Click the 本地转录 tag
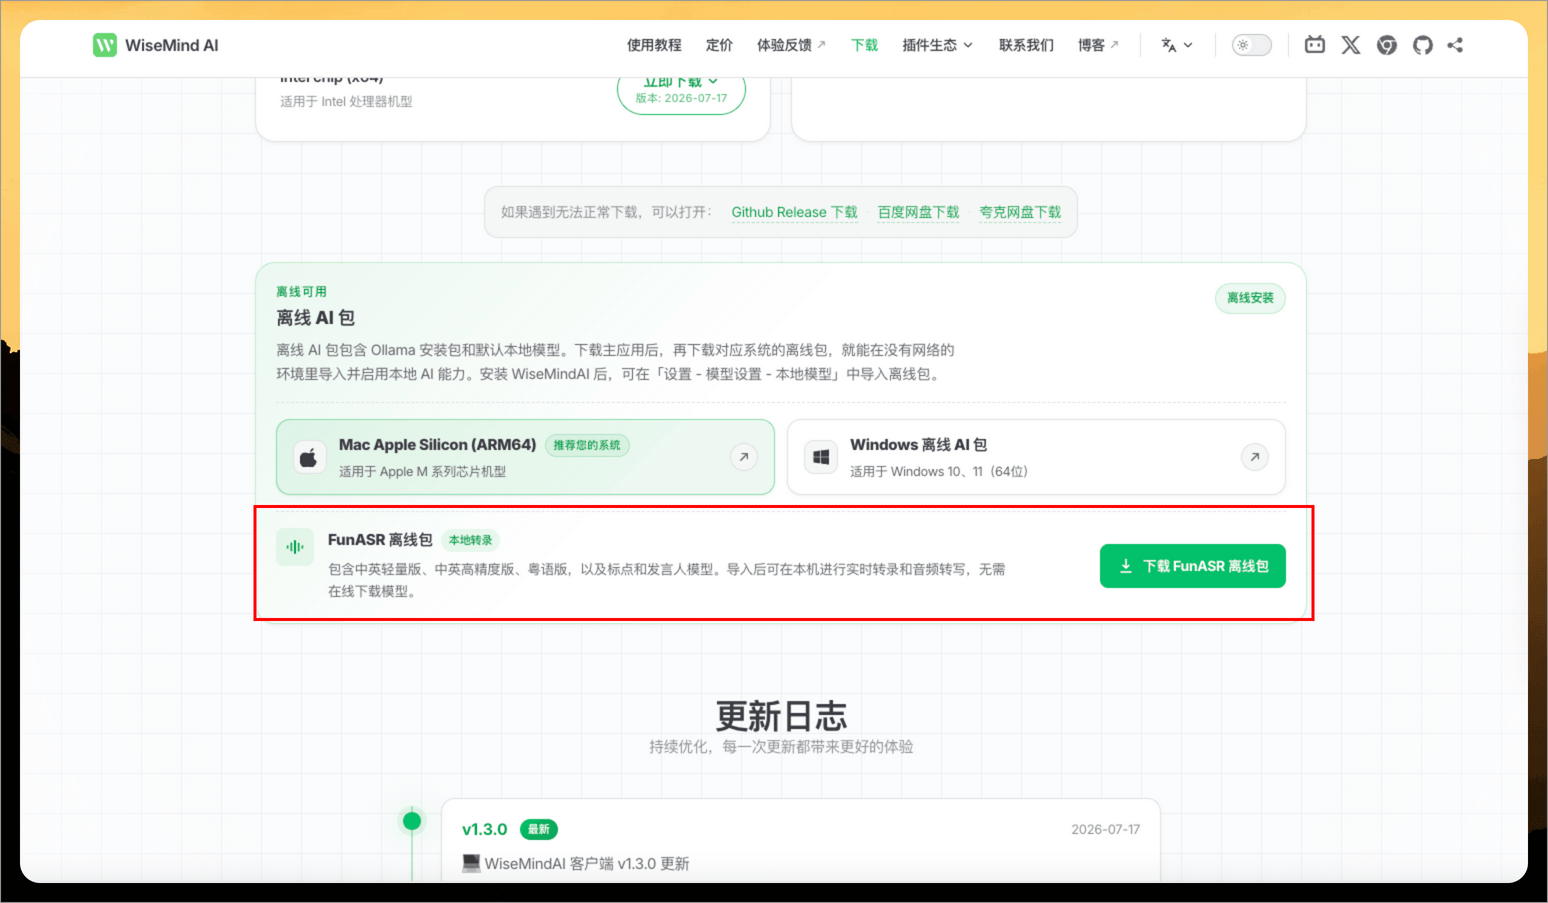 click(470, 540)
